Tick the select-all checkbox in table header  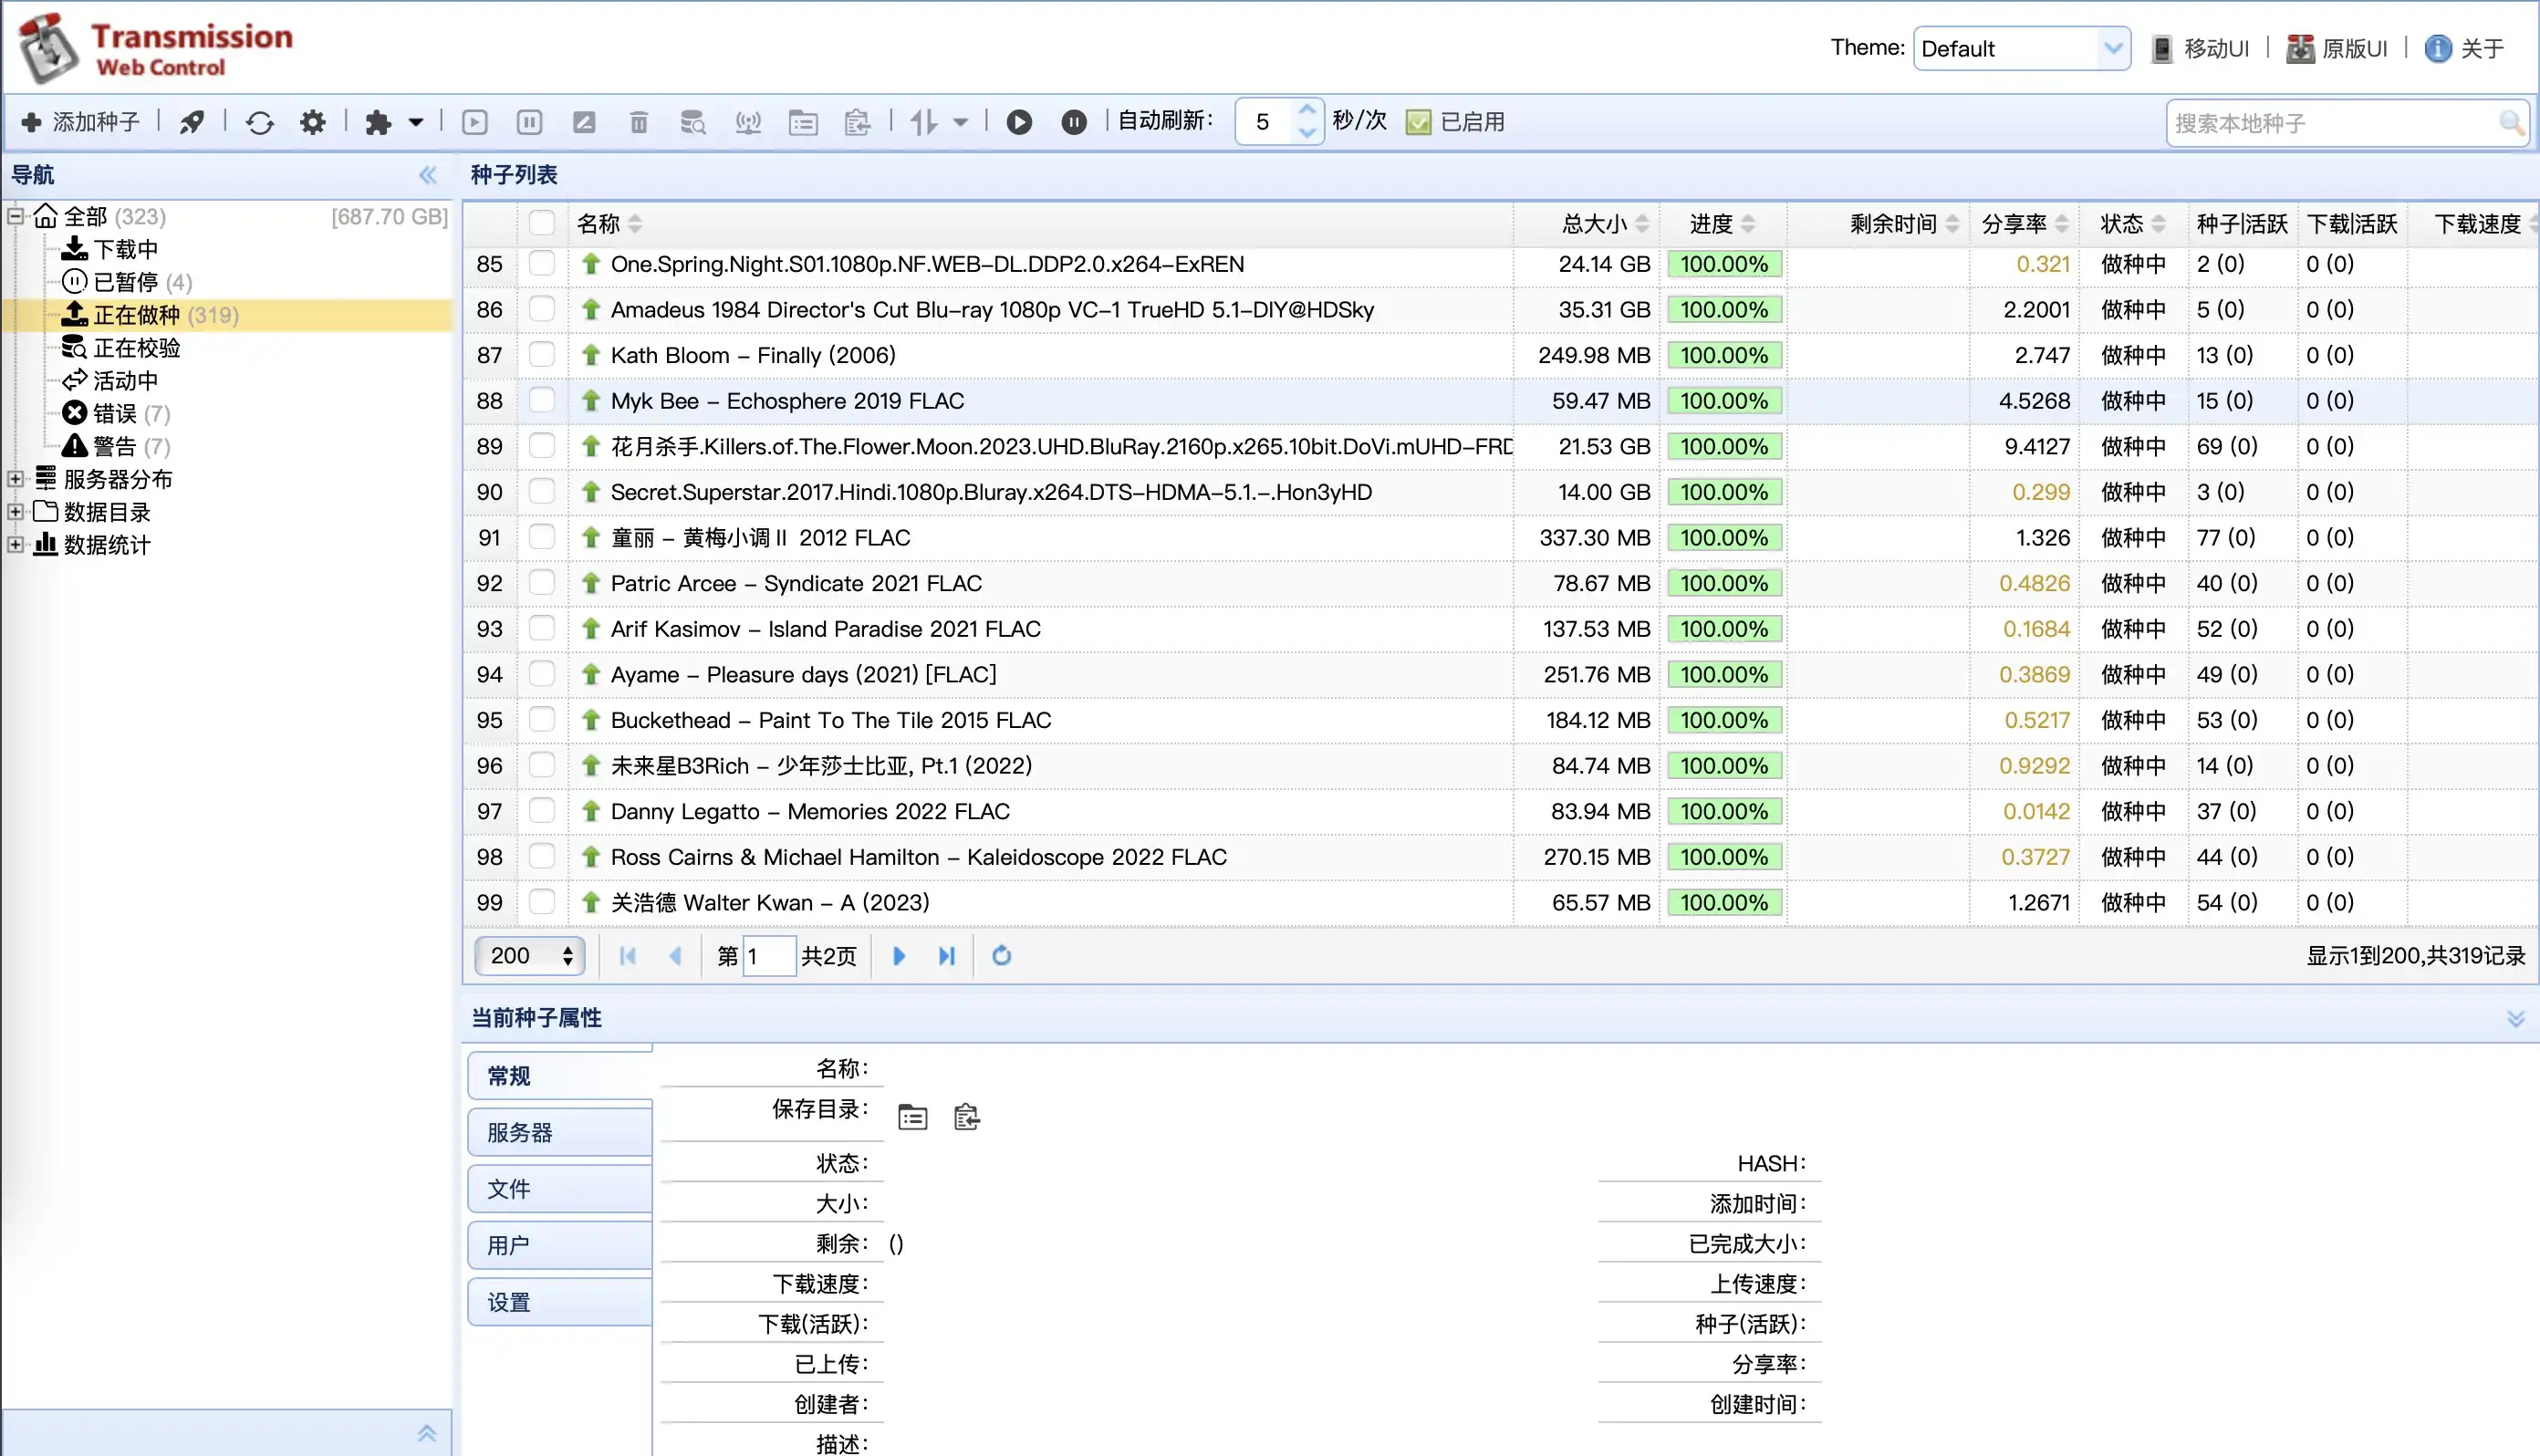[x=542, y=223]
